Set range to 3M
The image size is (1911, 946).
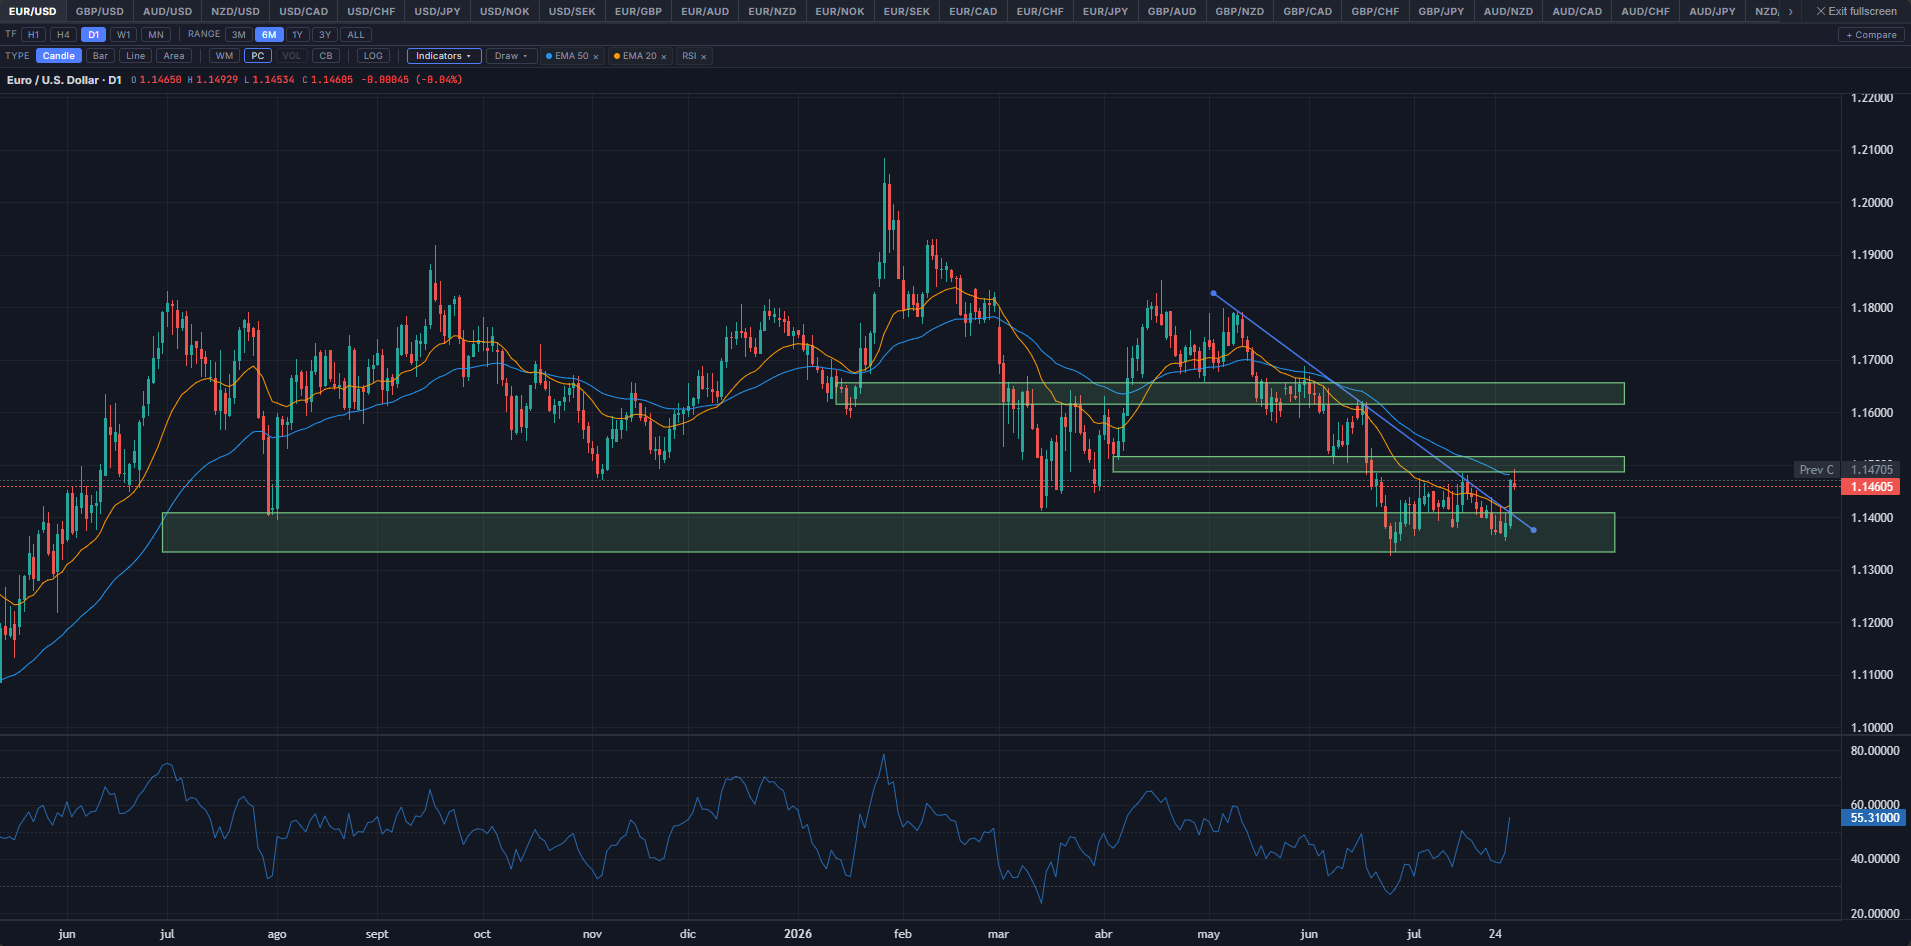tap(239, 35)
